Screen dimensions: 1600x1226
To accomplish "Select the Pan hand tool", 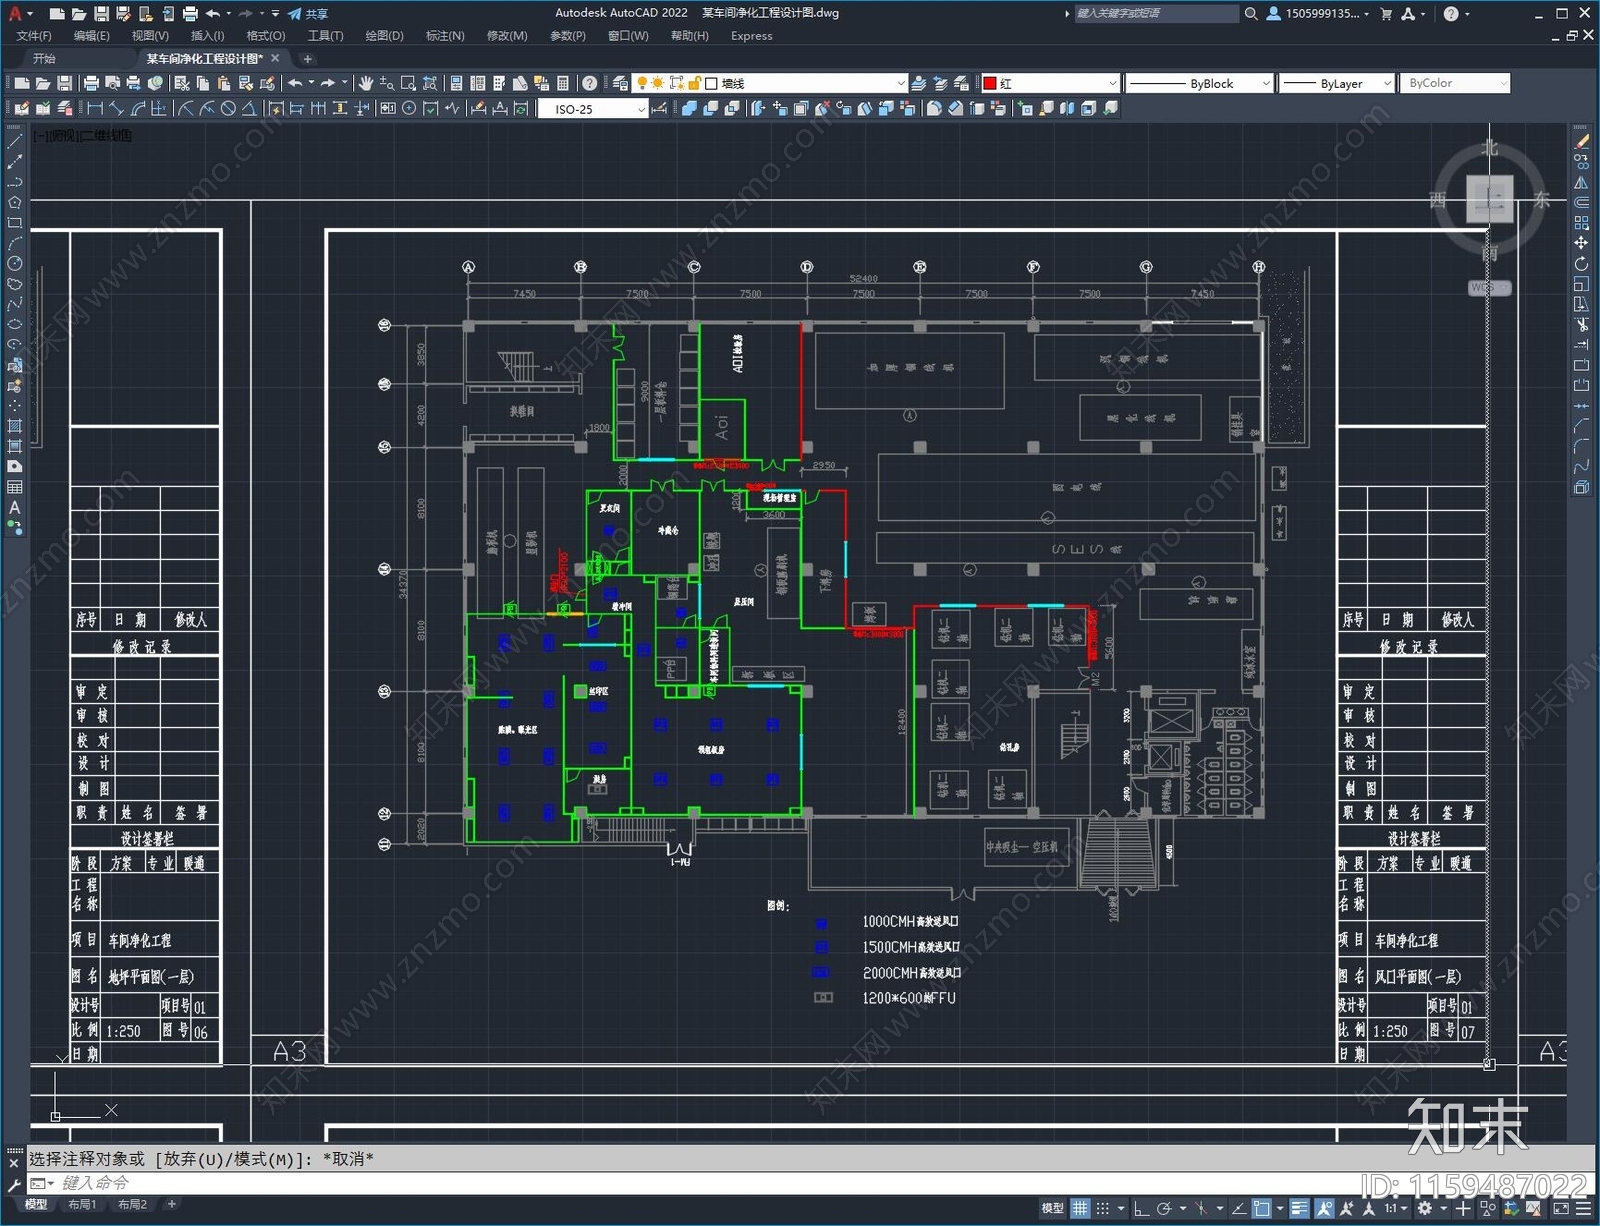I will [366, 83].
